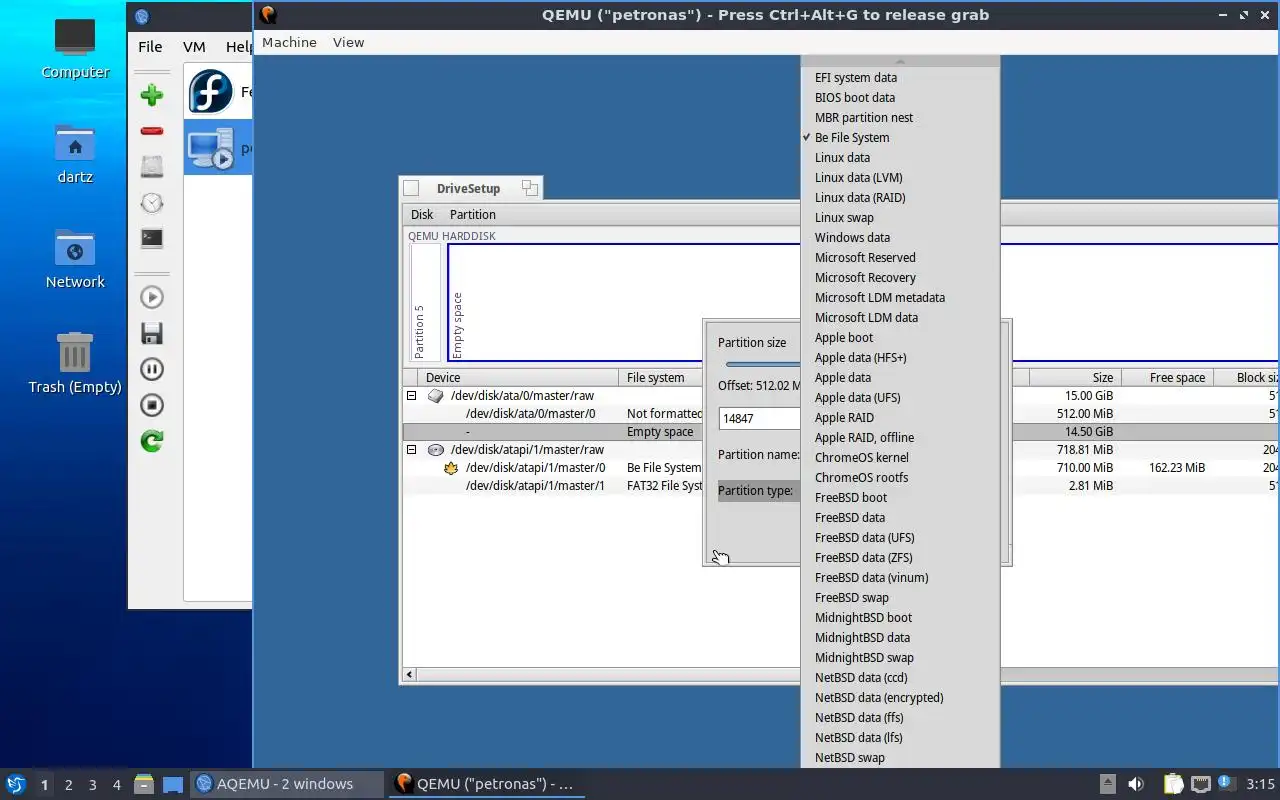The image size is (1280, 800).
Task: Select MidnightBSD boot partition type
Action: (900, 617)
